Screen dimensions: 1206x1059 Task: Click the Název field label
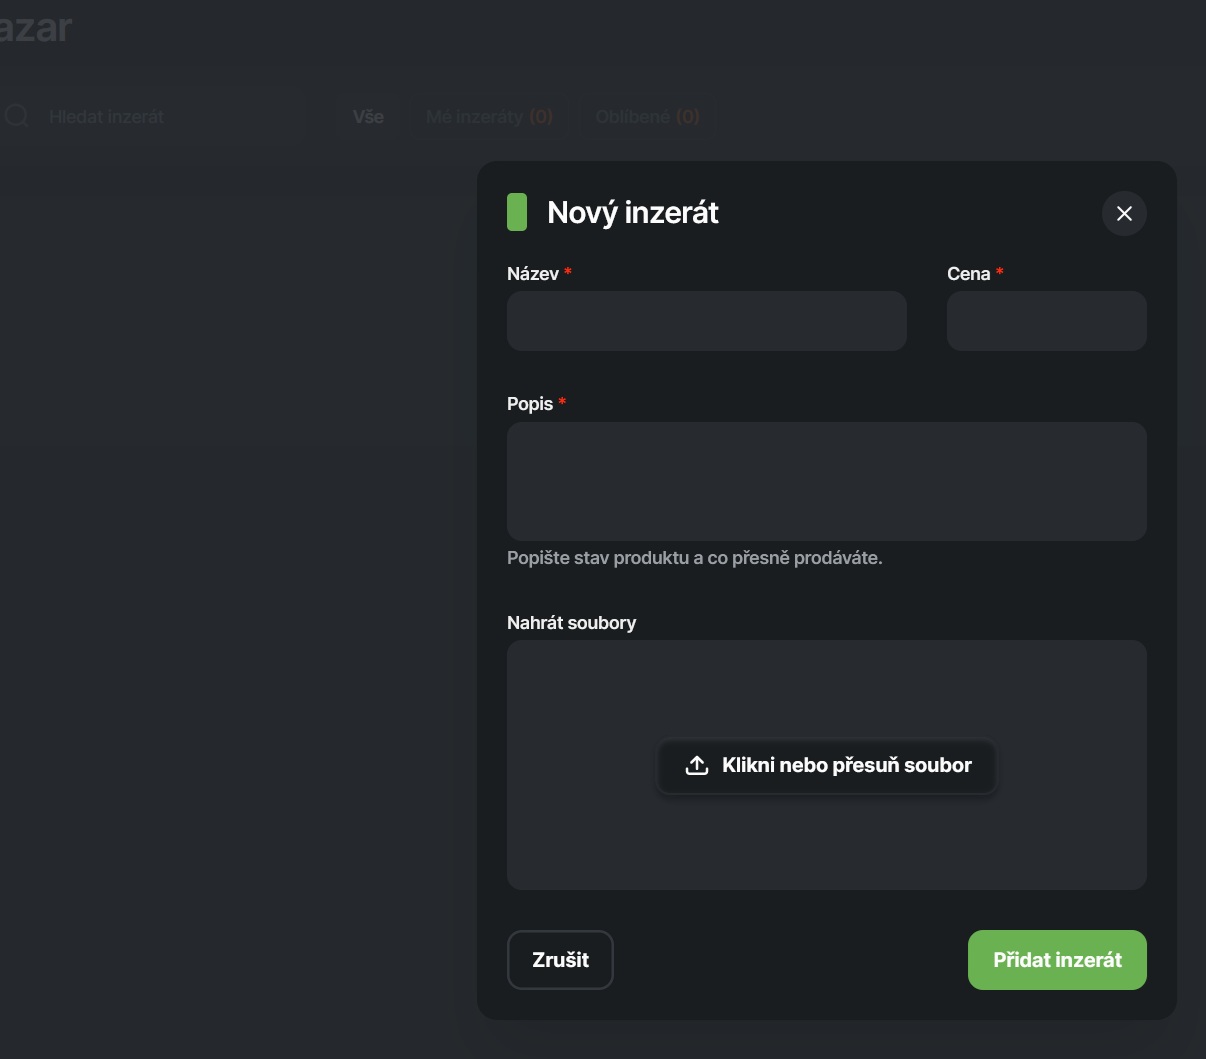point(533,274)
